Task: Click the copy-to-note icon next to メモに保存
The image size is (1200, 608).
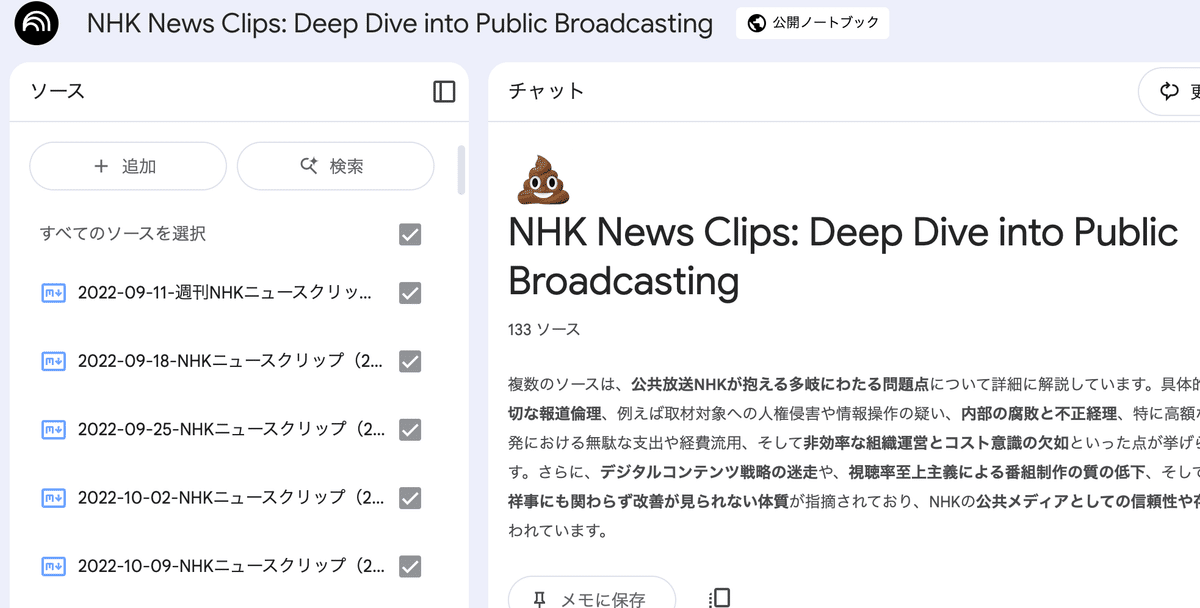Action: (x=719, y=596)
